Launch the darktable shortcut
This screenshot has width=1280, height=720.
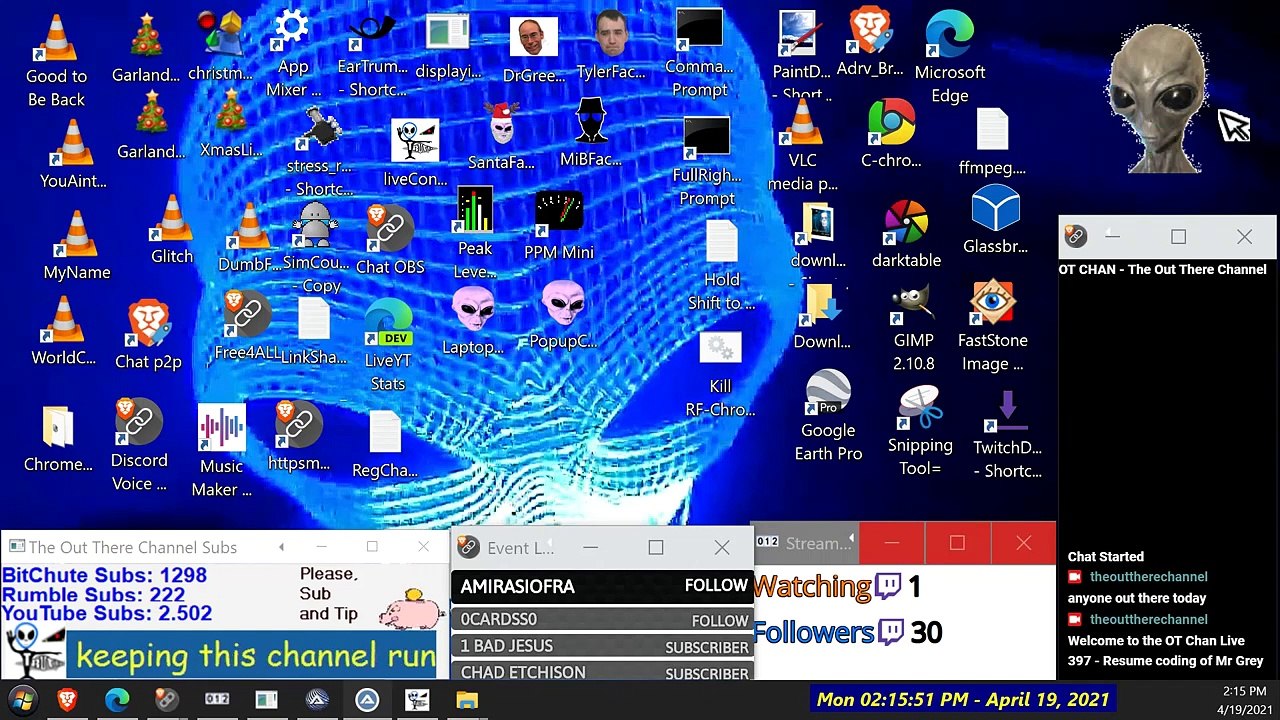[x=906, y=234]
